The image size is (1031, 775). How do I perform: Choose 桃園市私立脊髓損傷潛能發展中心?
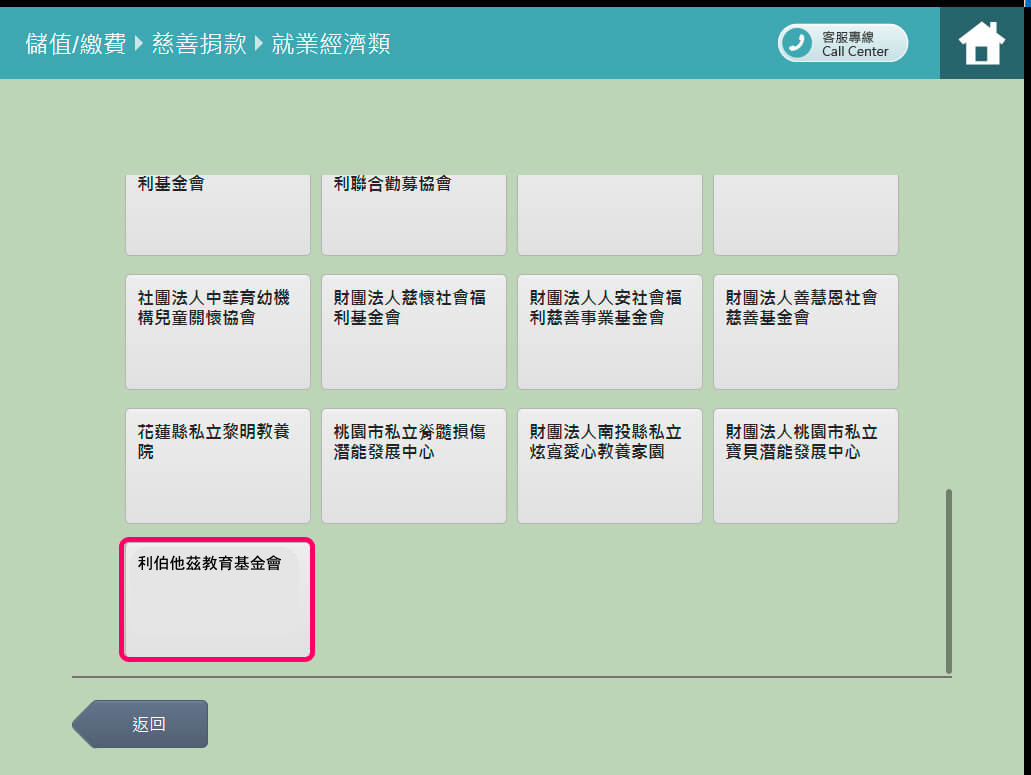pos(413,465)
